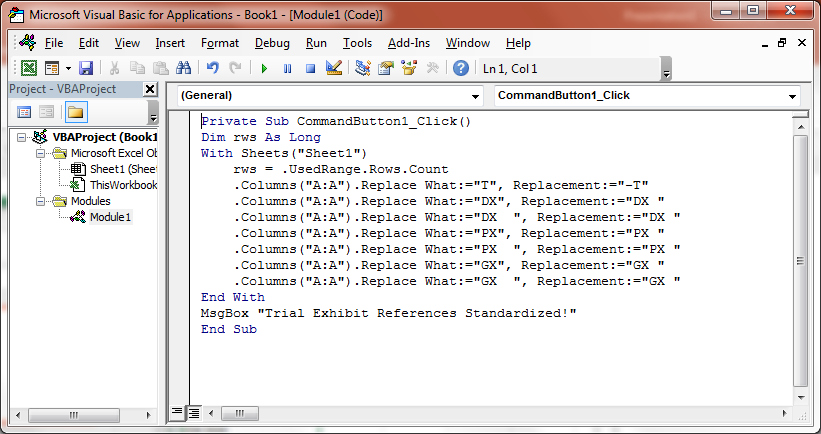Collapse the VBAProject (Book1) tree node

coord(21,137)
